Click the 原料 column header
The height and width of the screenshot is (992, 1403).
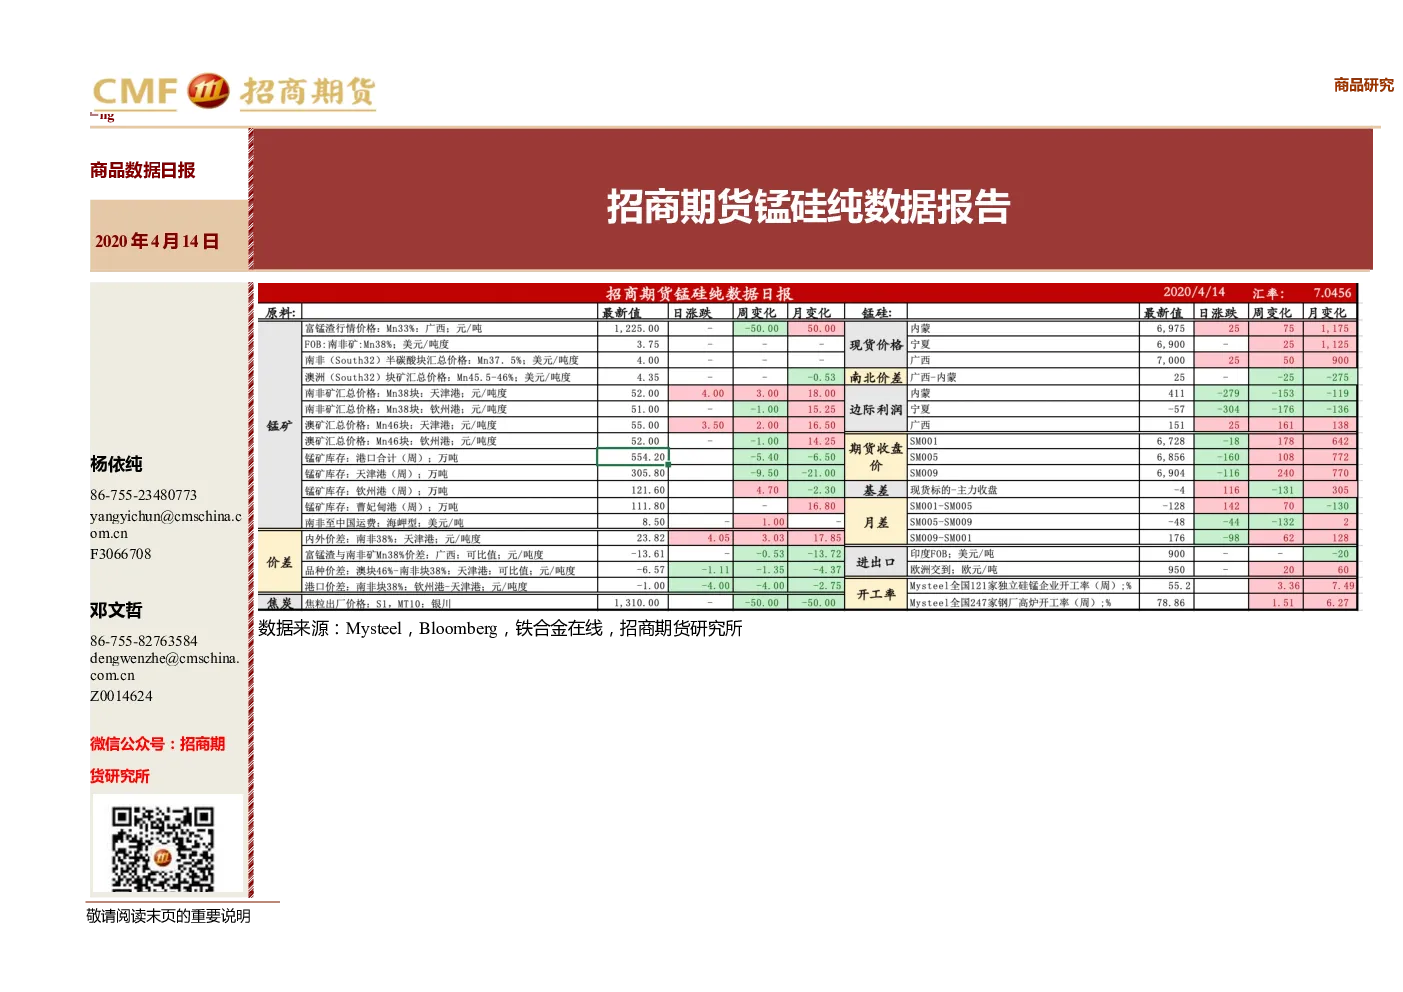tap(280, 312)
